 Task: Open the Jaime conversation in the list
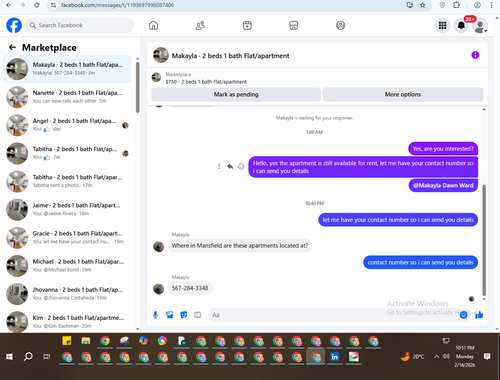67,209
